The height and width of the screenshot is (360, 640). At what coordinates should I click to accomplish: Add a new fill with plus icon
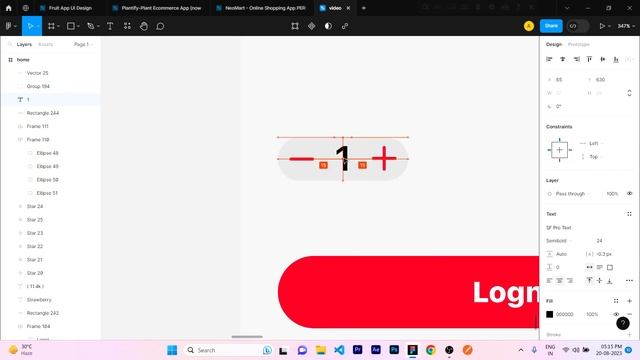pyautogui.click(x=629, y=301)
